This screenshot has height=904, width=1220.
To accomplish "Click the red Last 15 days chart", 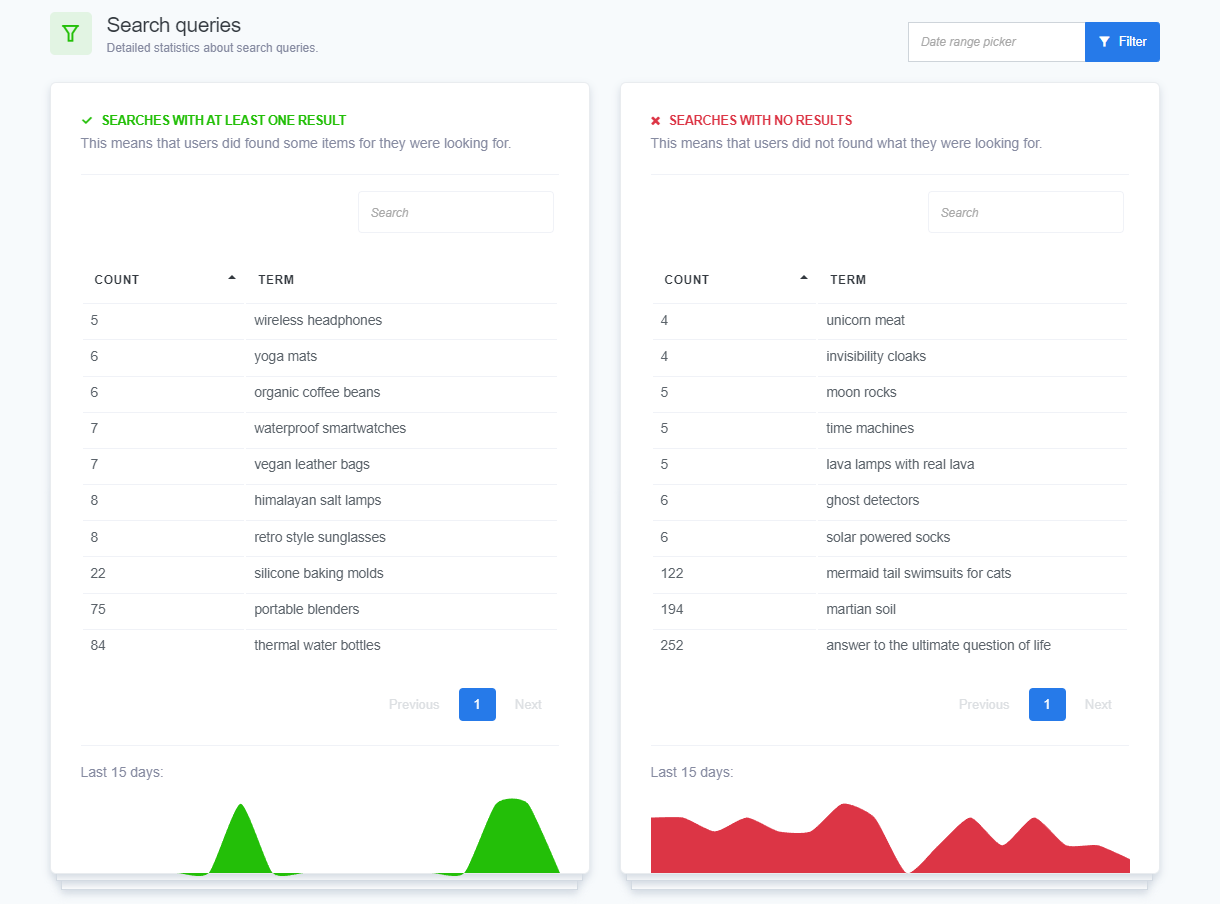I will 890,838.
